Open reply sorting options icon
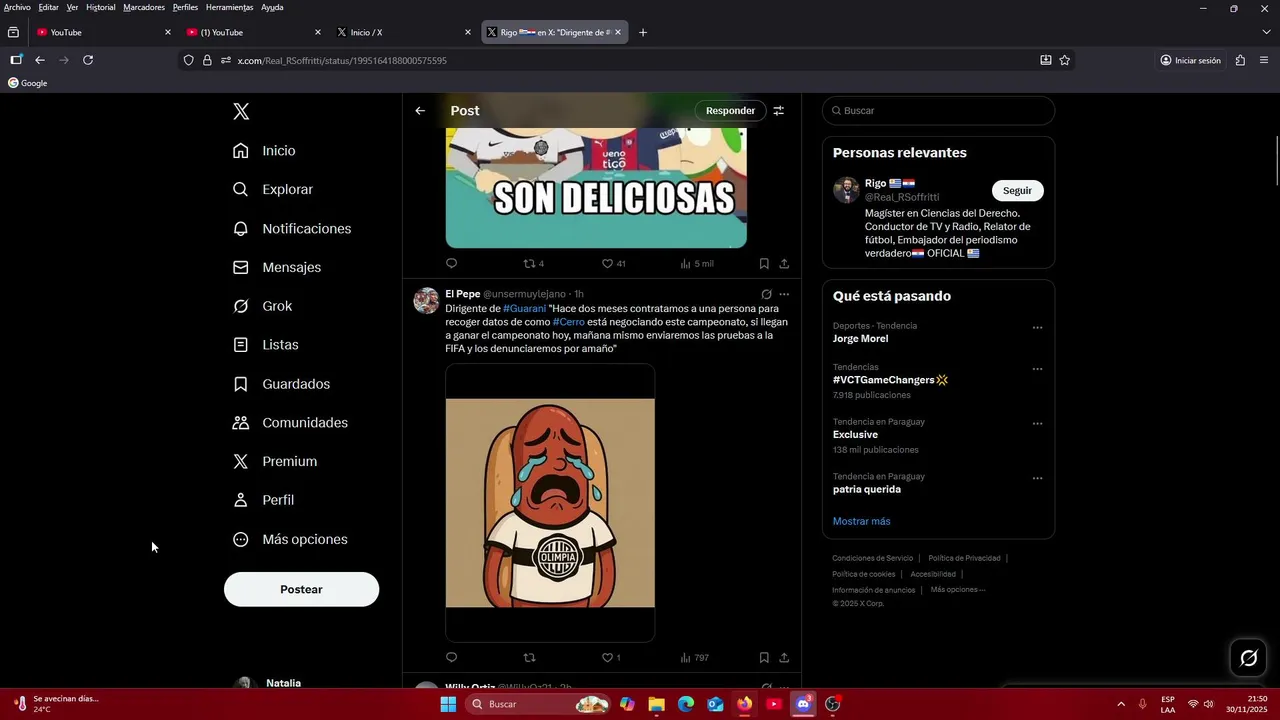The width and height of the screenshot is (1280, 720). point(779,111)
